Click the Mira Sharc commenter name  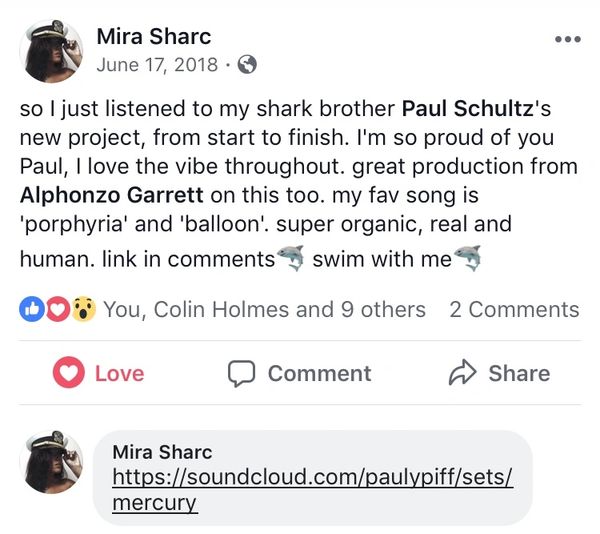[x=162, y=452]
